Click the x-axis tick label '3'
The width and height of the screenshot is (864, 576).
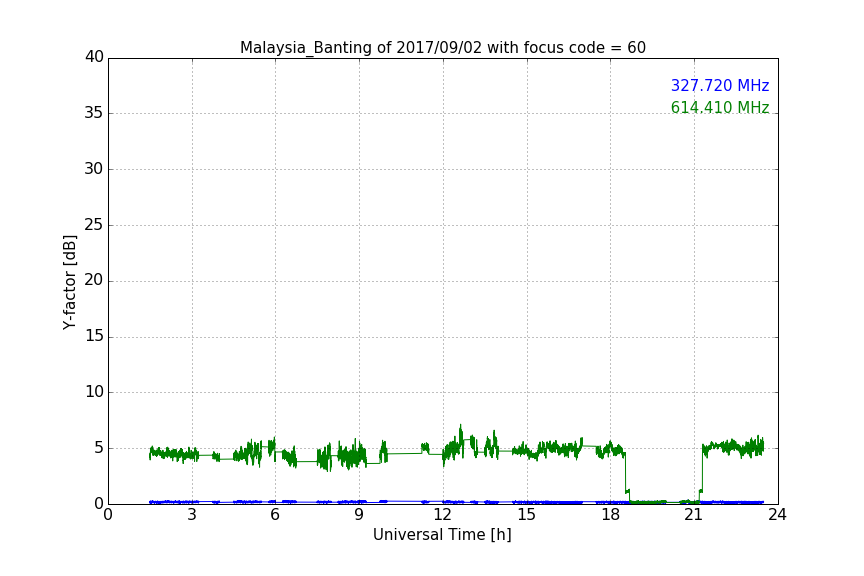coord(192,515)
